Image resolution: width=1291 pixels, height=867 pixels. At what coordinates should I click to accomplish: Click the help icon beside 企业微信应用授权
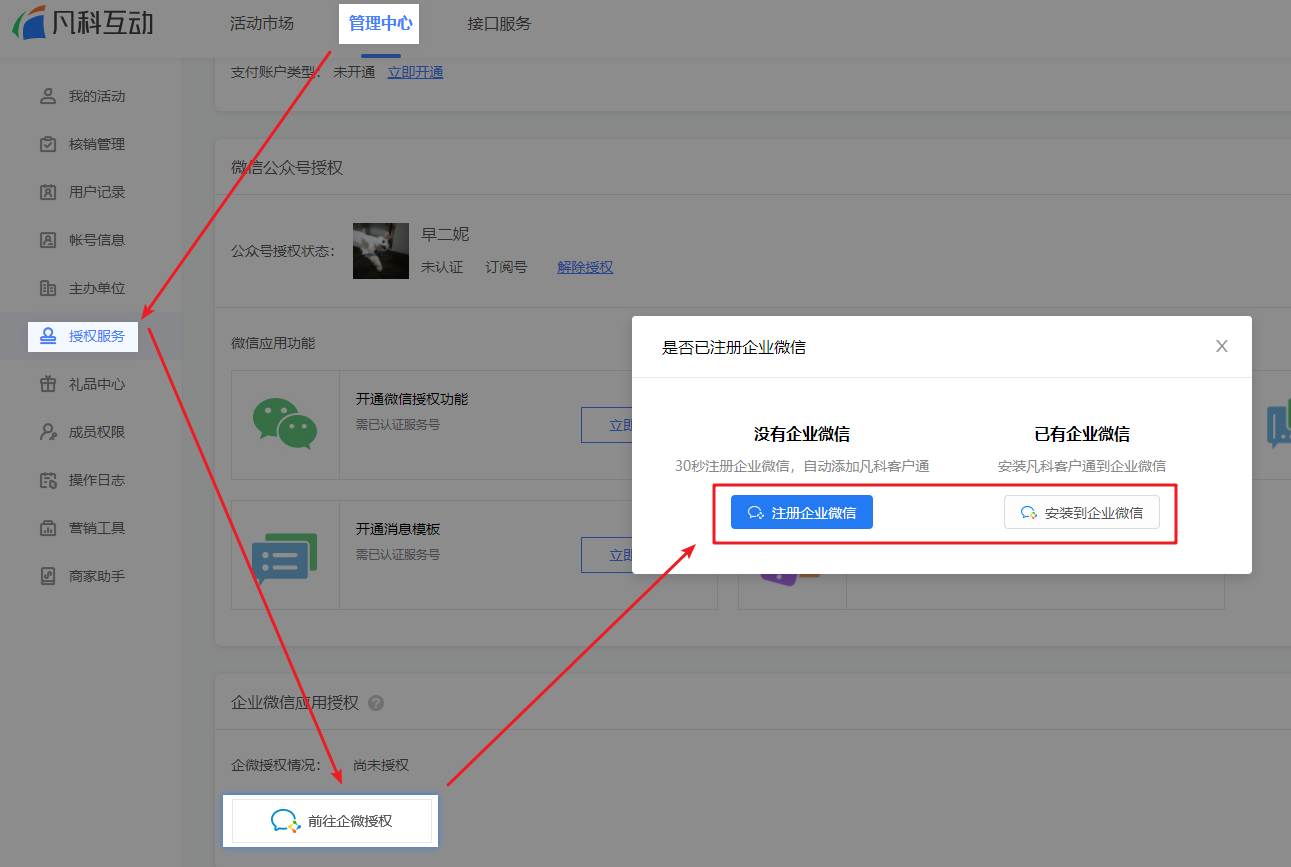click(x=376, y=703)
